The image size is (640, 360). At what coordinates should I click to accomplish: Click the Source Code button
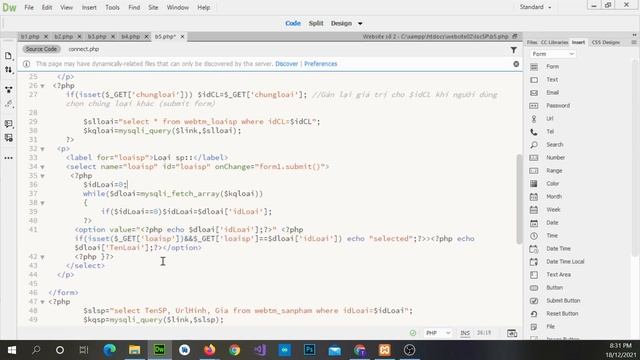(41, 49)
